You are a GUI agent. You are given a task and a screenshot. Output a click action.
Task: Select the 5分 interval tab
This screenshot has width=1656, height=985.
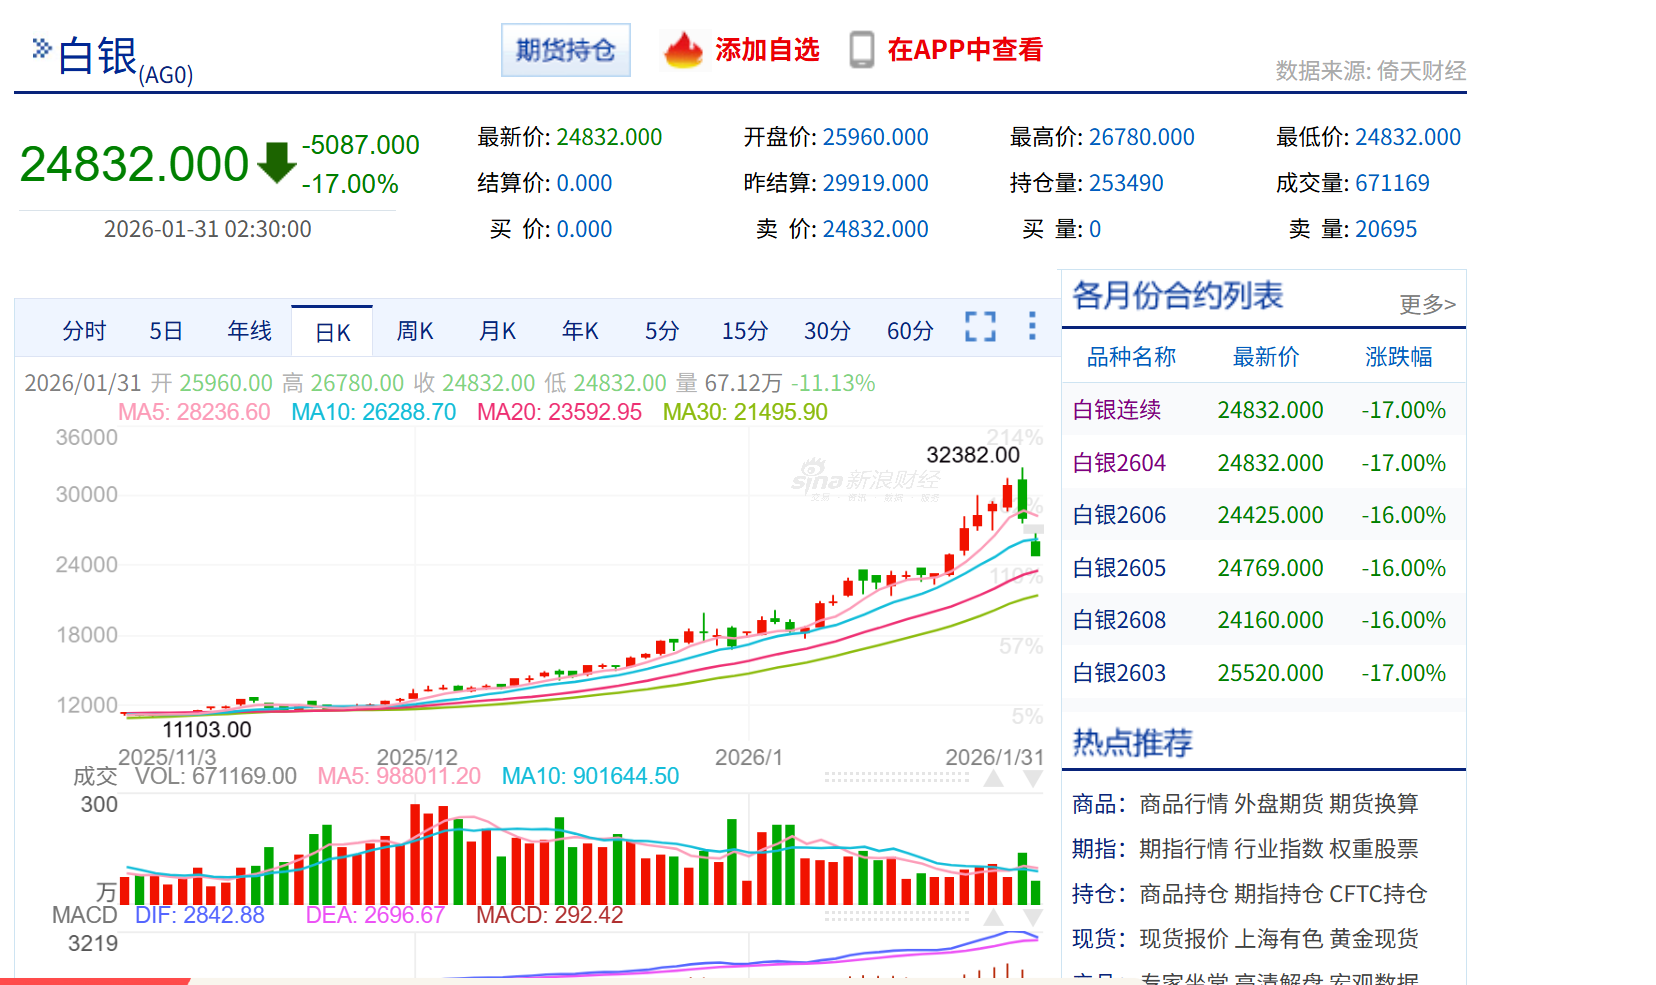click(x=662, y=331)
